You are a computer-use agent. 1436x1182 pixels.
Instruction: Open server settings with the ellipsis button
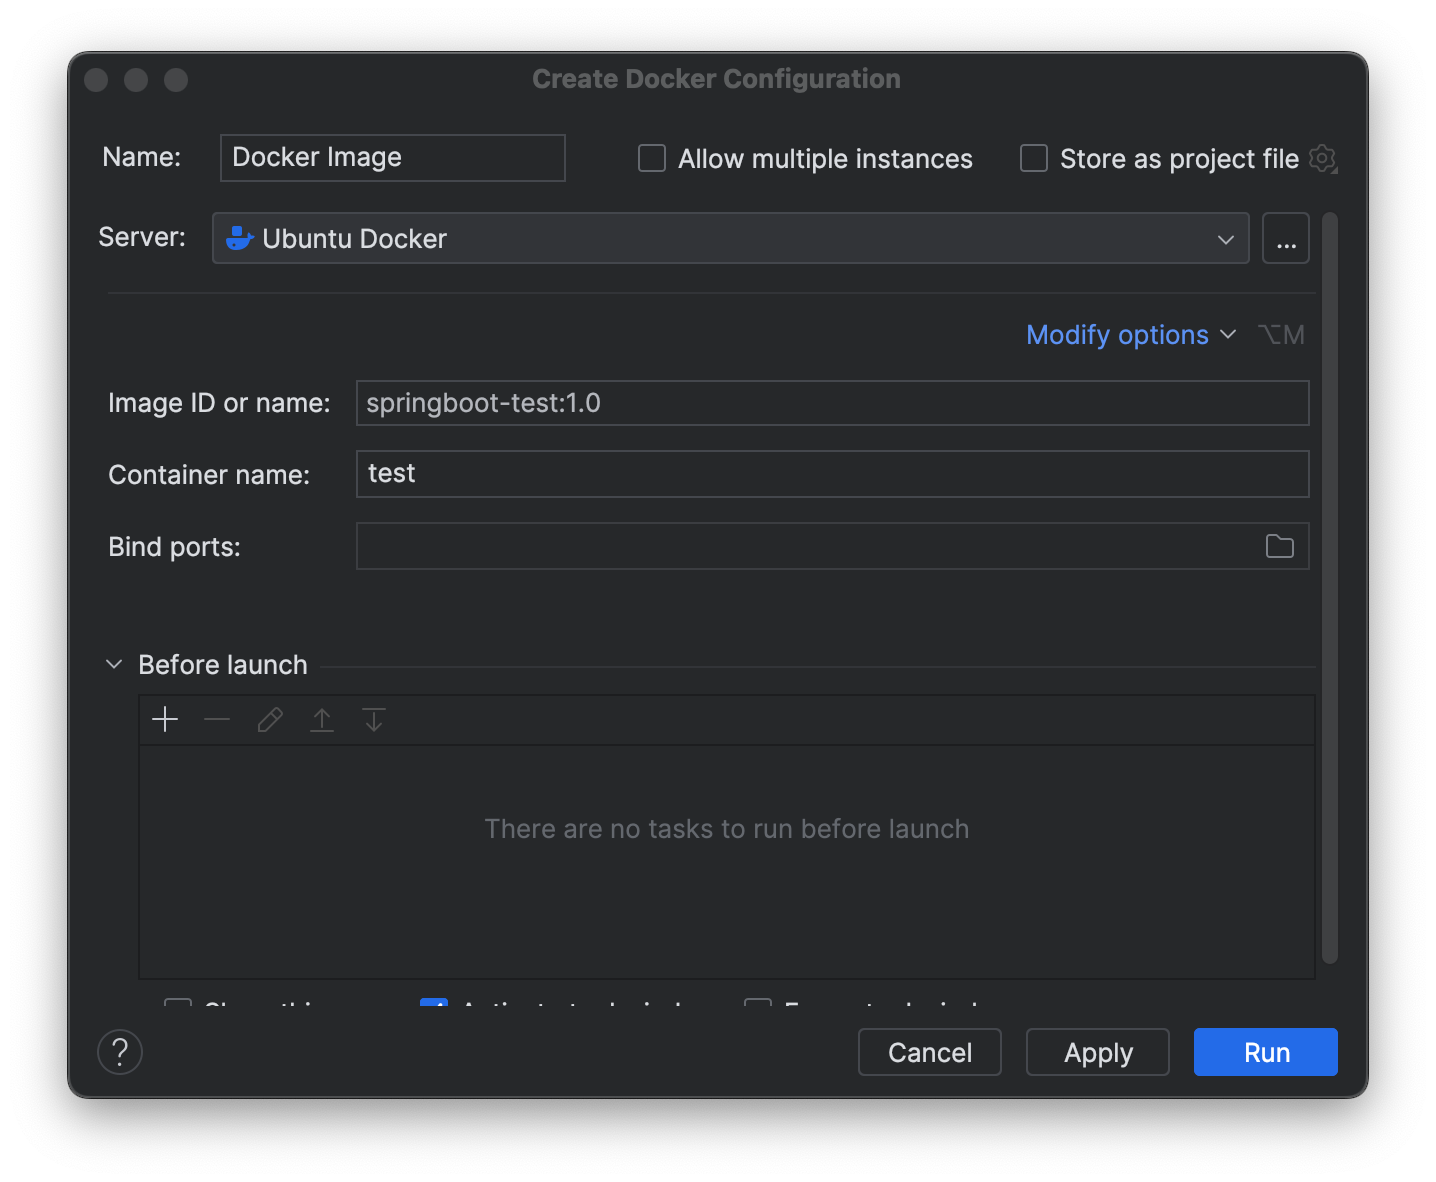coord(1286,238)
